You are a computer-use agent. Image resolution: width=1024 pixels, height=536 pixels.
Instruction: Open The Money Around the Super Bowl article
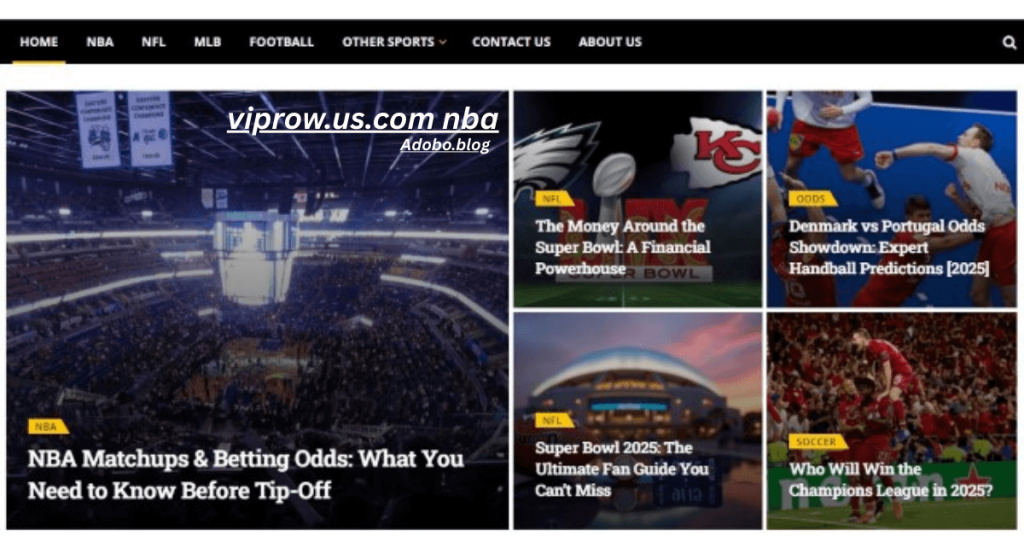point(623,247)
